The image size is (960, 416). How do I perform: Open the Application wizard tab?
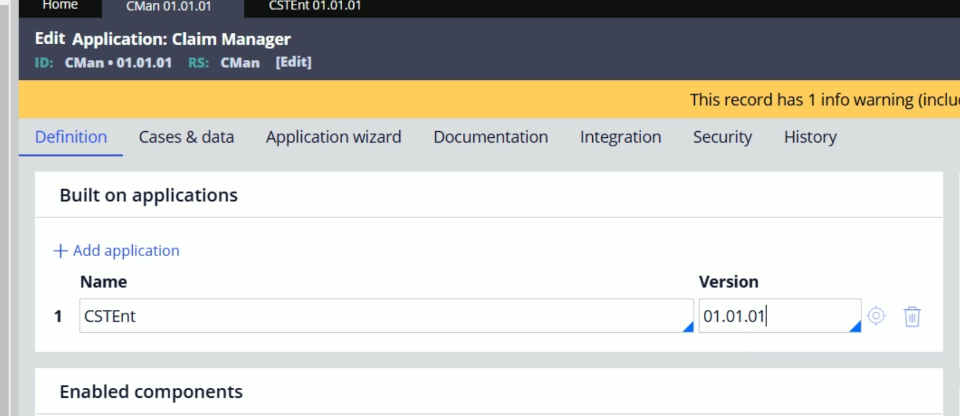pyautogui.click(x=334, y=137)
